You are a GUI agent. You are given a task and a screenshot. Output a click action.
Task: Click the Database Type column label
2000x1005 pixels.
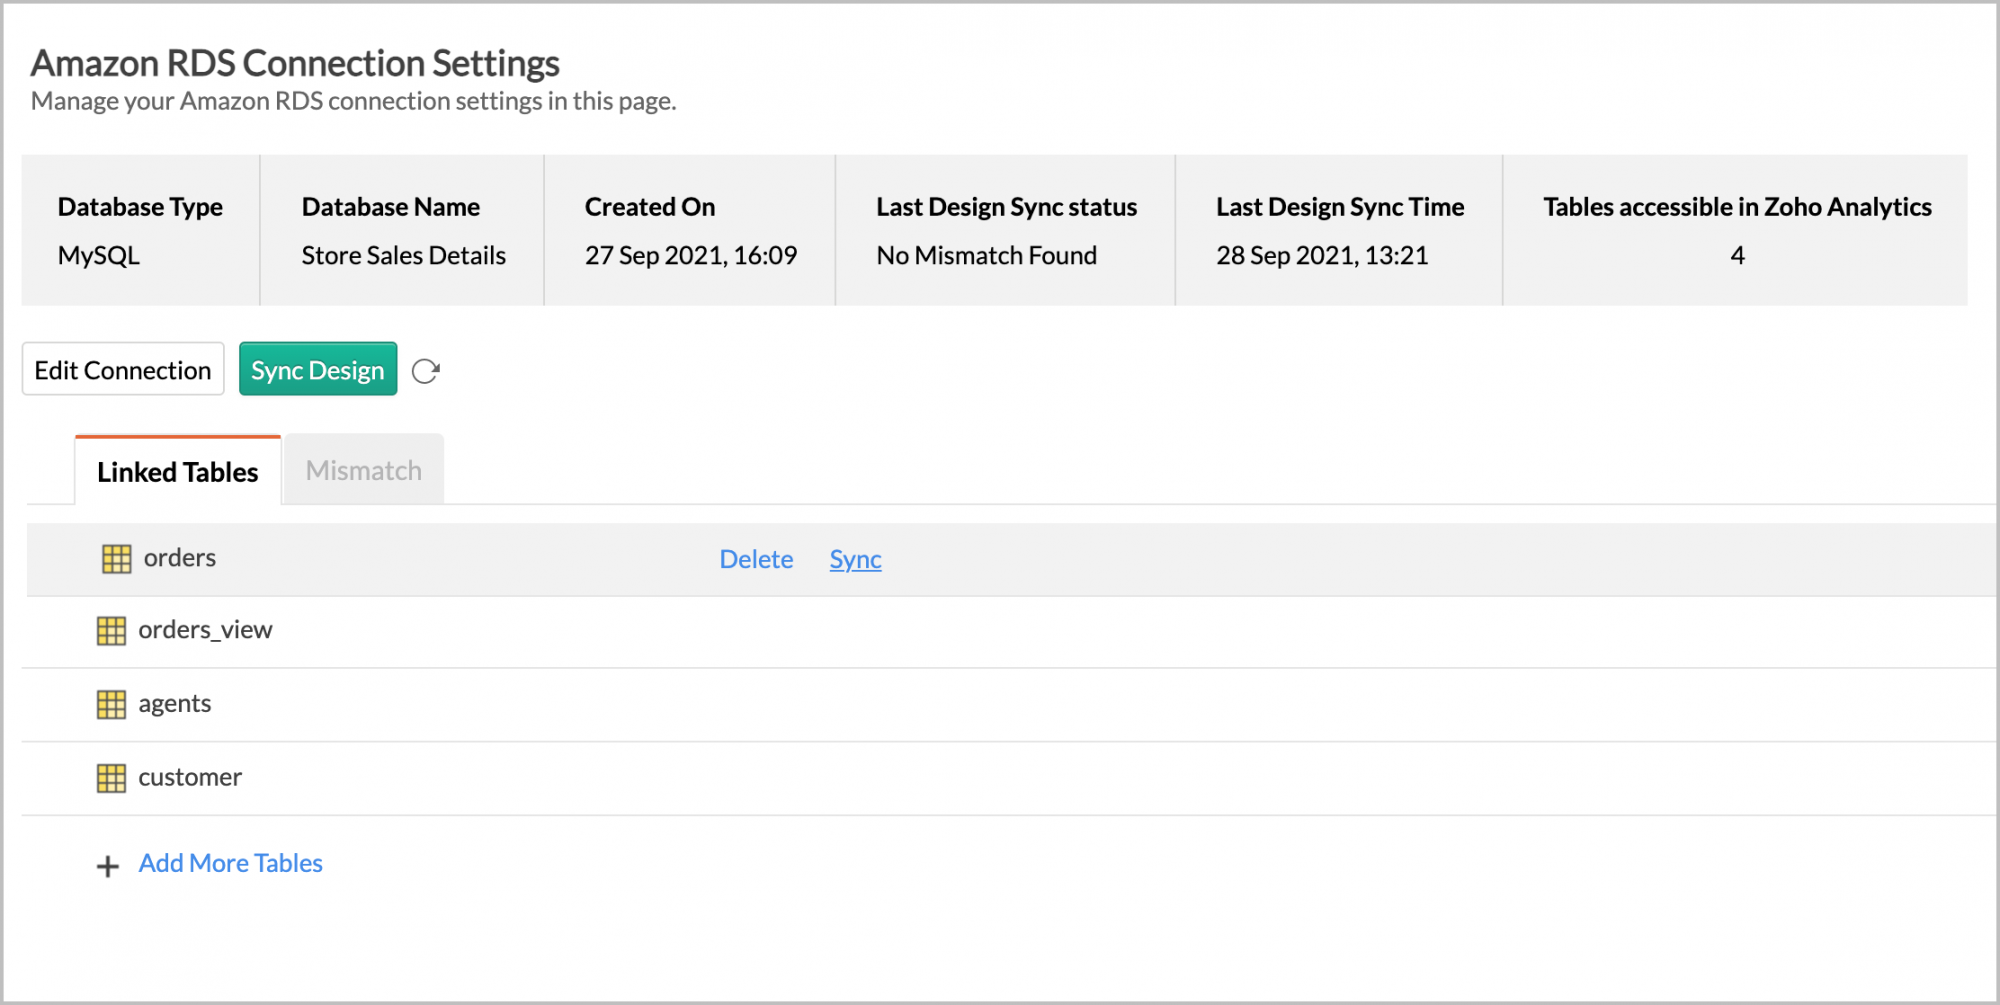[x=140, y=207]
